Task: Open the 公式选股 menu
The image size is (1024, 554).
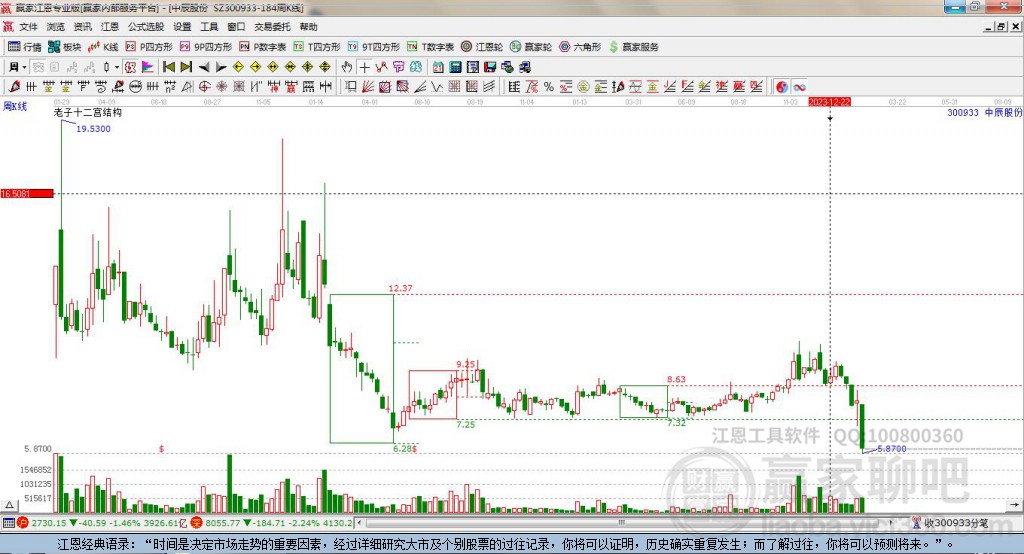Action: 146,27
